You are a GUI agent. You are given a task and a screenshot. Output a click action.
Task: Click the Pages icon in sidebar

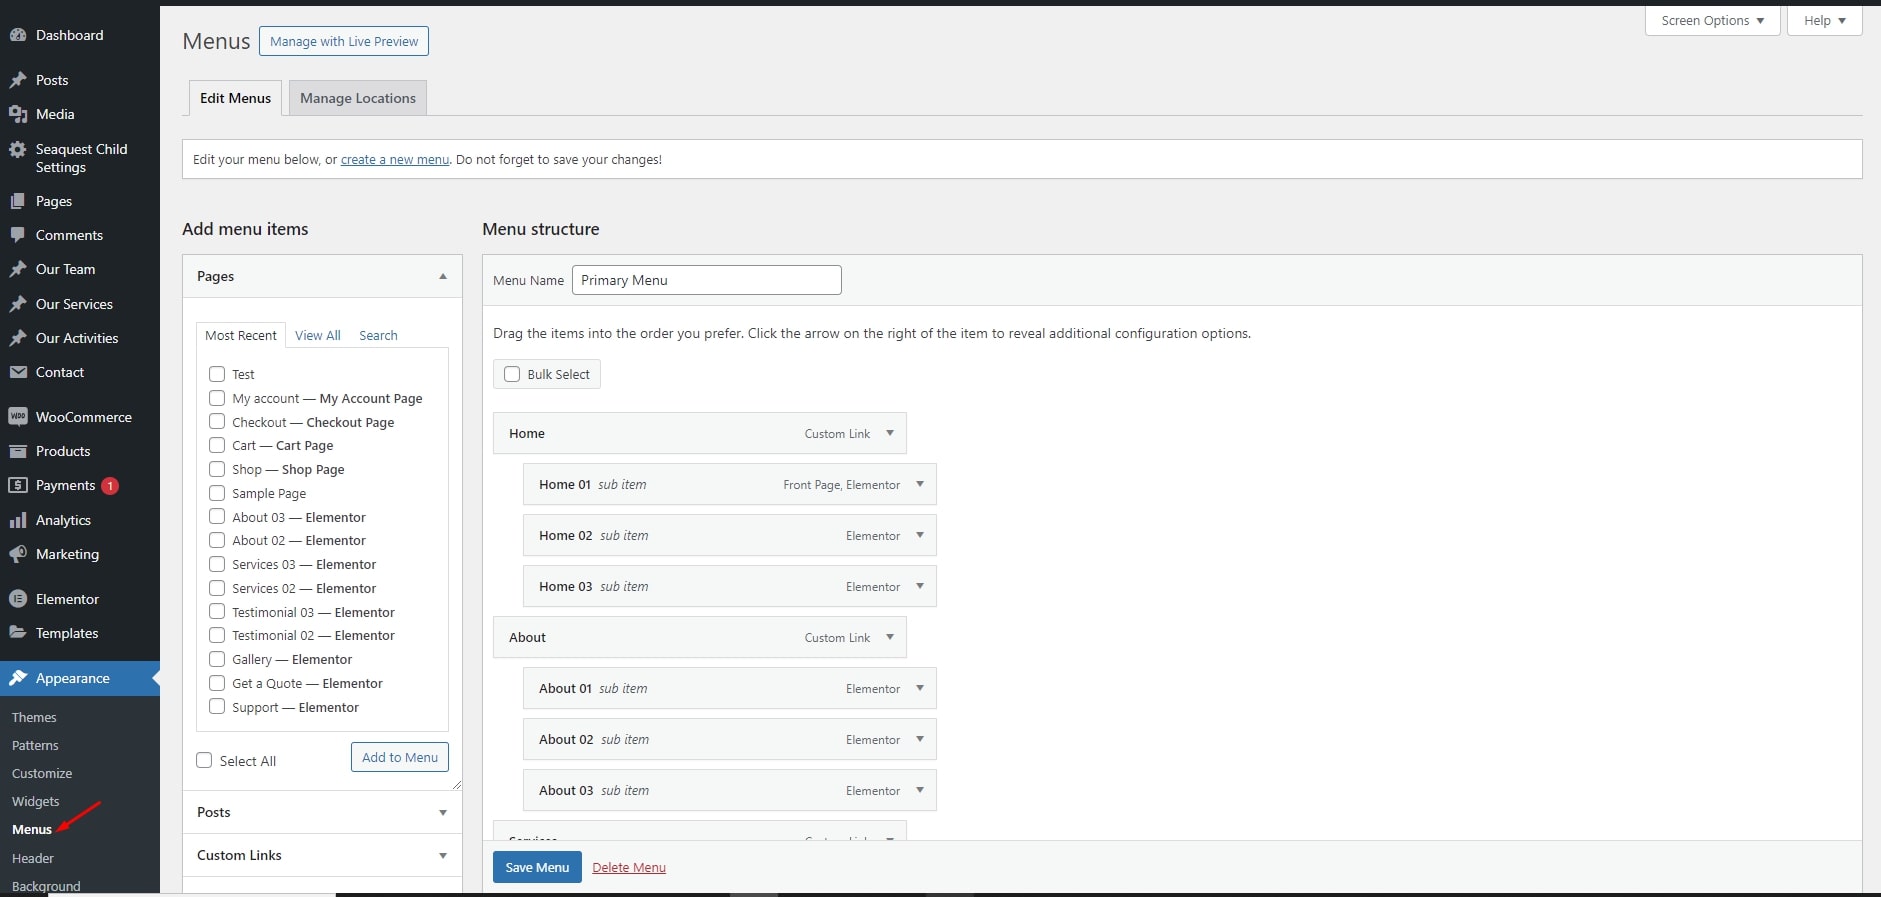coord(18,201)
